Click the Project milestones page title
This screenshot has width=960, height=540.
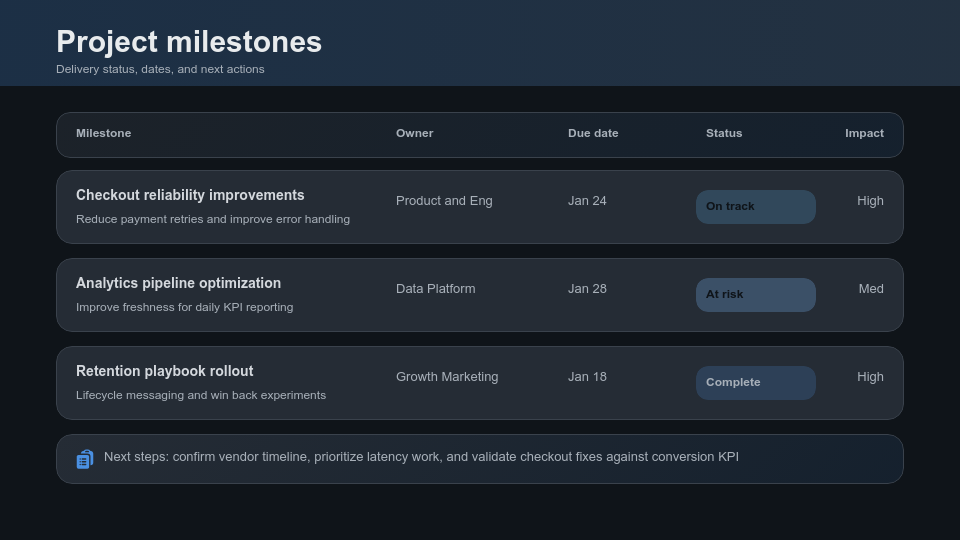(189, 42)
